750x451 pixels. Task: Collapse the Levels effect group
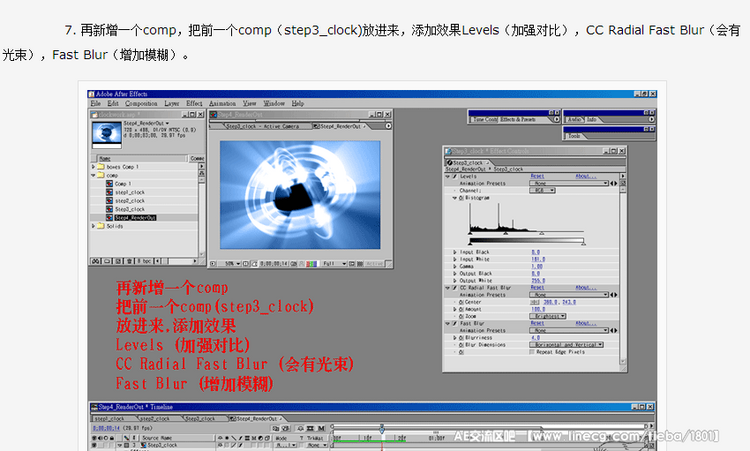448,176
